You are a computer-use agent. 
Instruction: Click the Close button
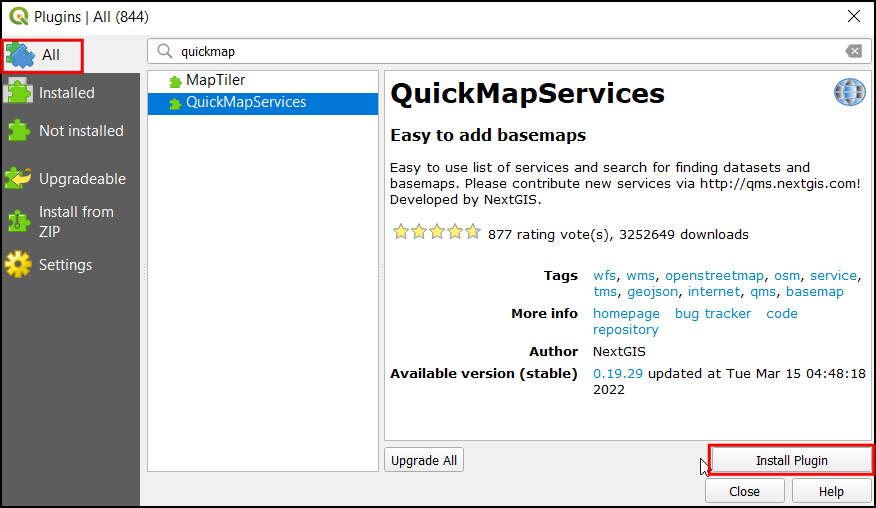click(x=744, y=491)
